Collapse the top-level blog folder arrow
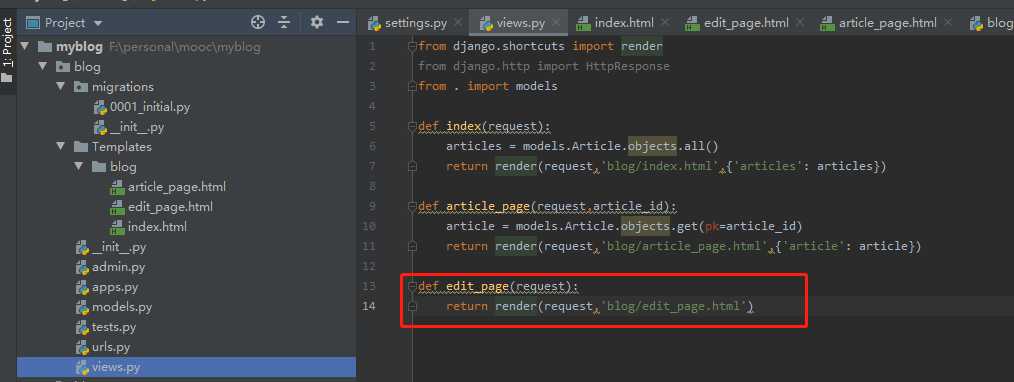The width and height of the screenshot is (1014, 382). tap(43, 67)
